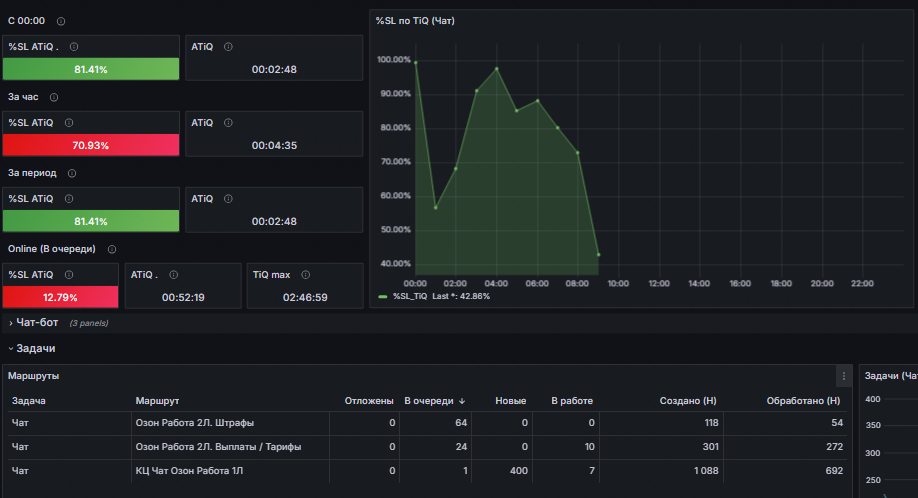Sort table by Маршрут column header
The height and width of the screenshot is (498, 918).
tap(157, 401)
